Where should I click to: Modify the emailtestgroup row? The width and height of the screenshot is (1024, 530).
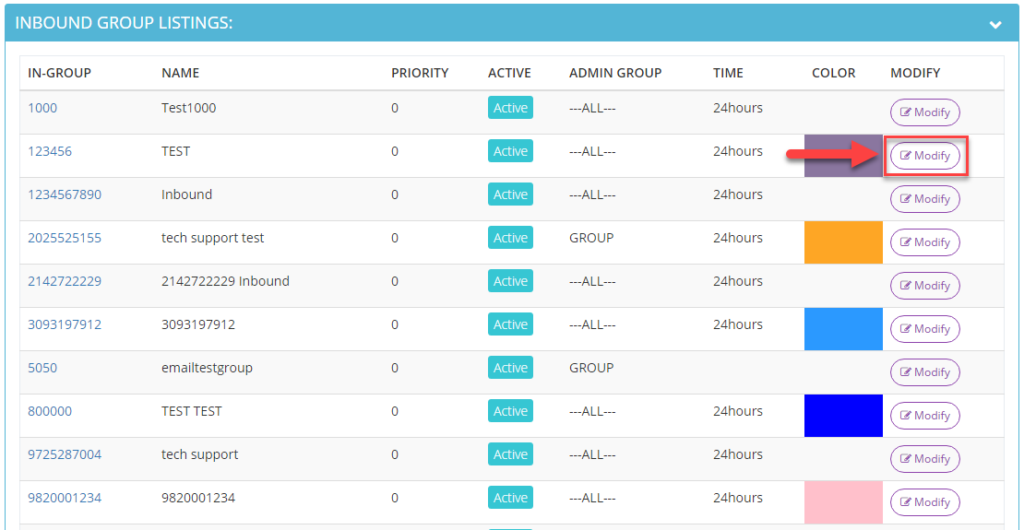coord(925,372)
